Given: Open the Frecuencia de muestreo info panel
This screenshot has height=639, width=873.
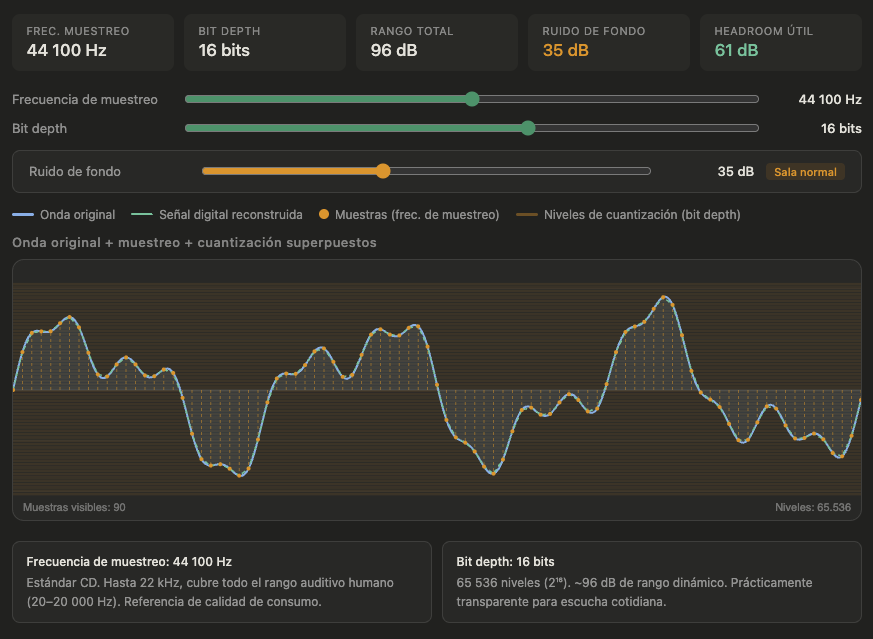Looking at the screenshot, I should [222, 582].
